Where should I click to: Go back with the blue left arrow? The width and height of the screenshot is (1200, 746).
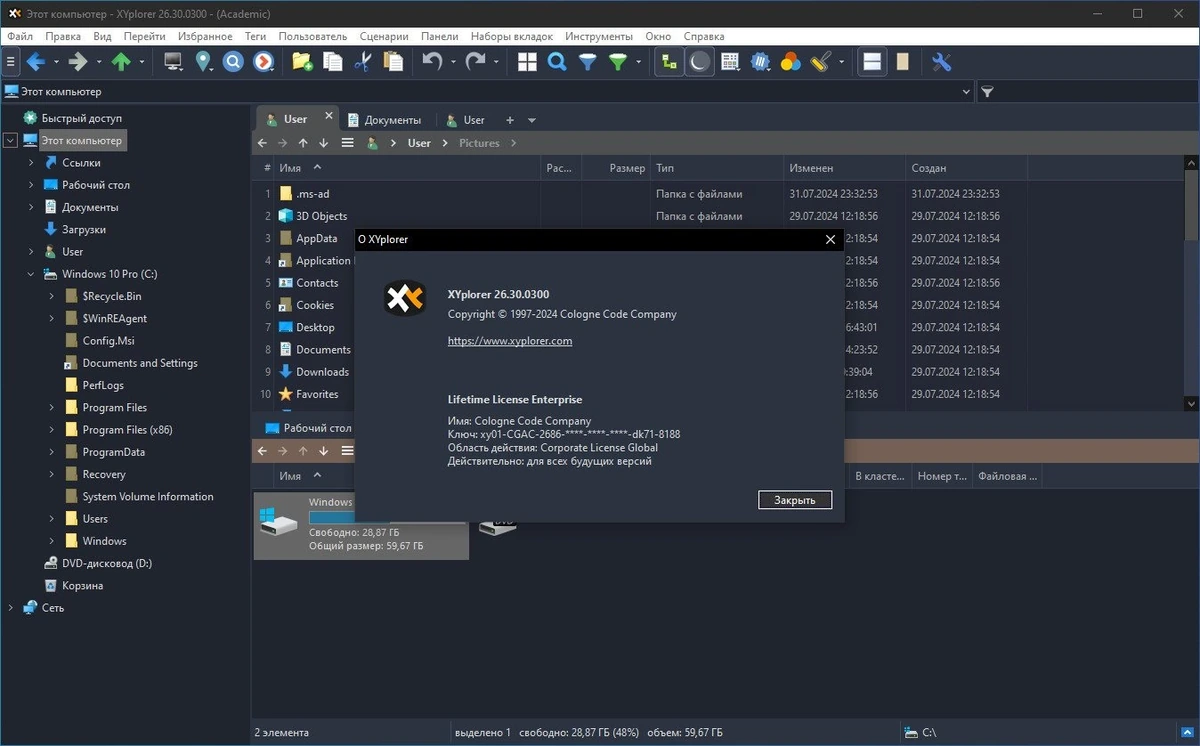coord(35,62)
